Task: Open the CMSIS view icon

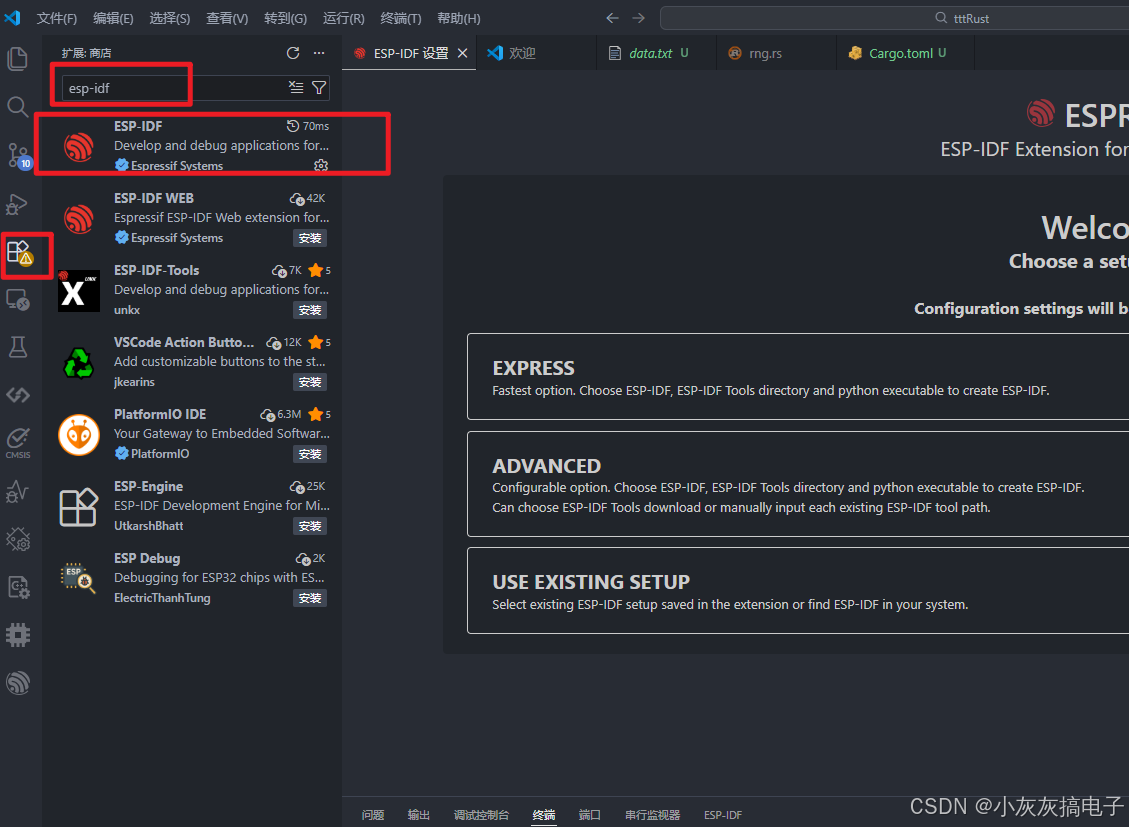Action: pos(17,443)
